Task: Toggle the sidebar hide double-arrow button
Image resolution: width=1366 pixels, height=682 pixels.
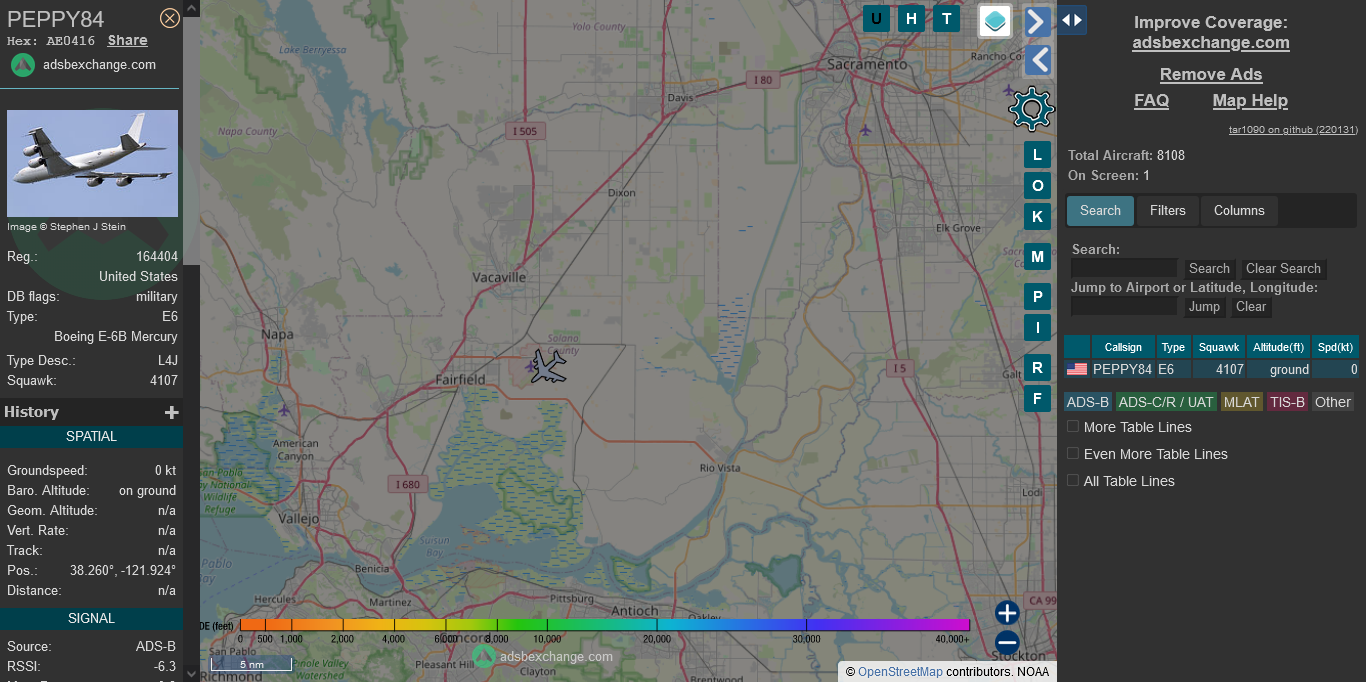Action: pos(1072,20)
